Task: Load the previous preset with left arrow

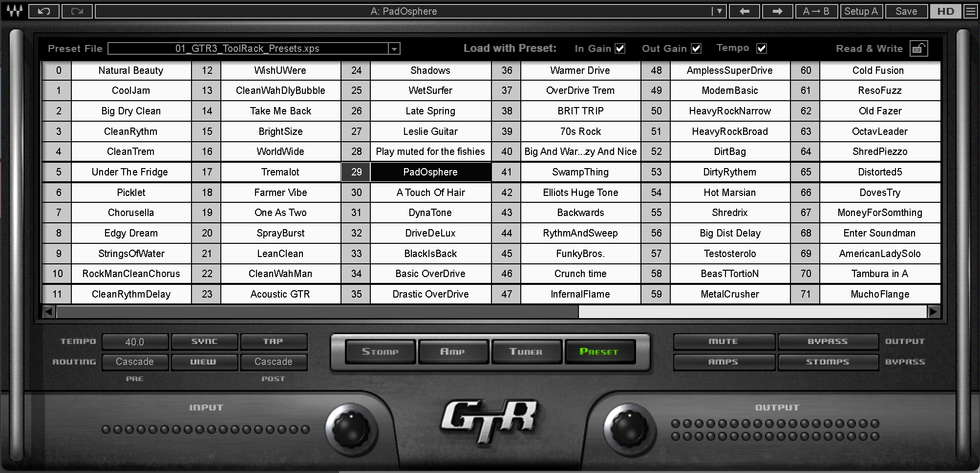Action: pyautogui.click(x=744, y=11)
